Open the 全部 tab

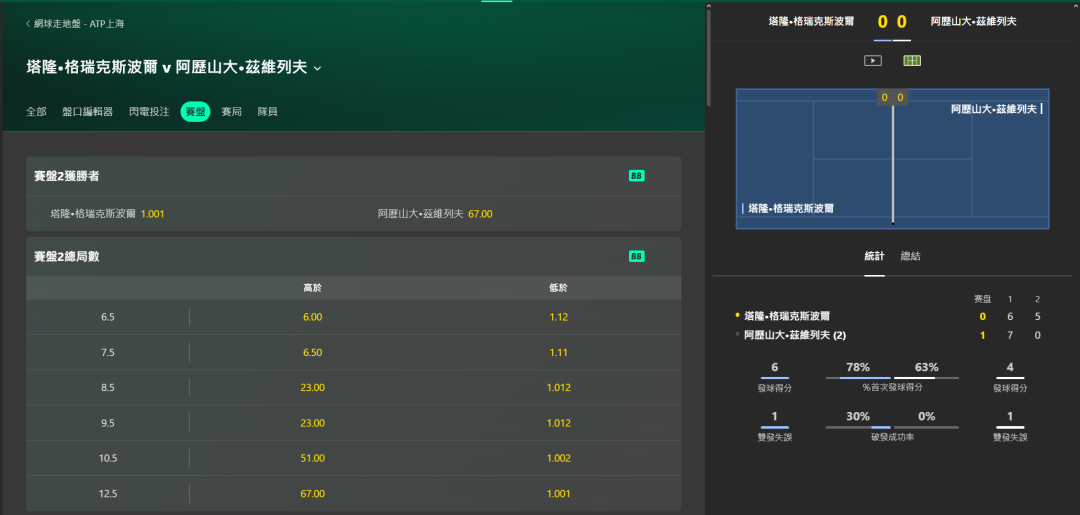pyautogui.click(x=37, y=112)
